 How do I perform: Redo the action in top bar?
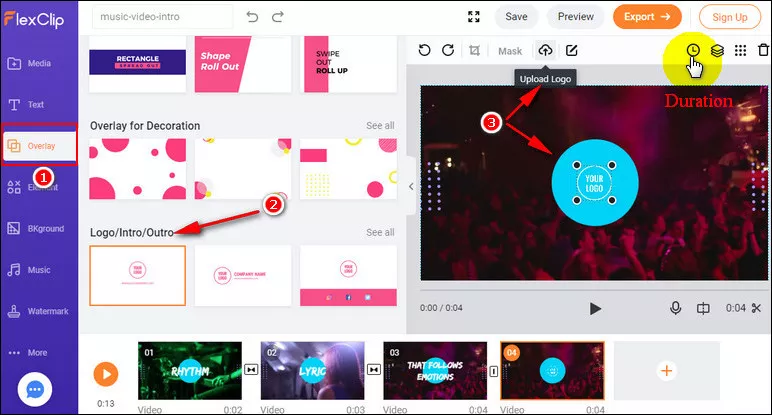tap(278, 17)
